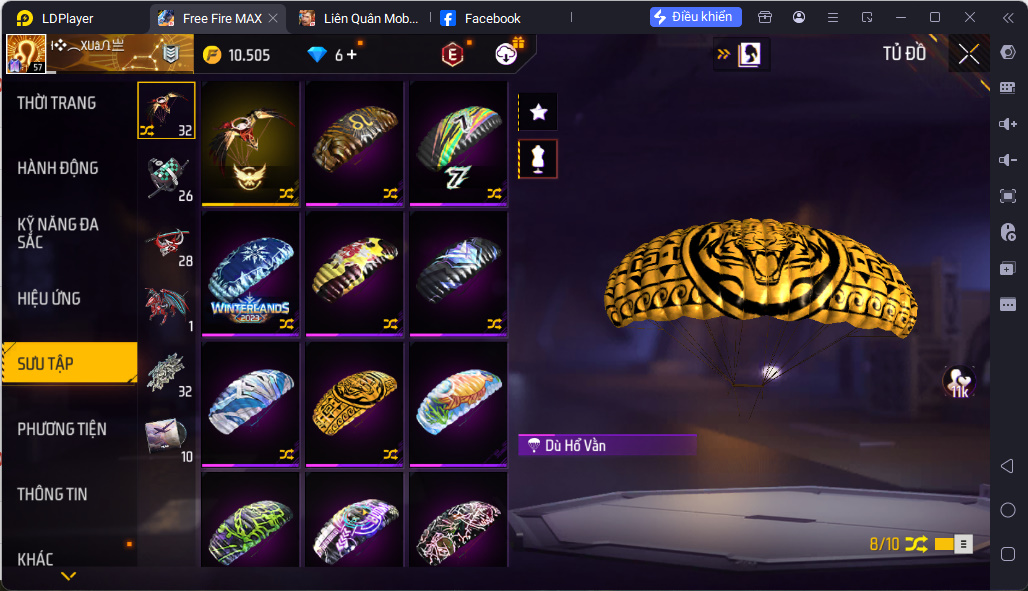The height and width of the screenshot is (591, 1028).
Task: Toggle shuffle on the Leo zodiac parachute
Action: click(391, 194)
